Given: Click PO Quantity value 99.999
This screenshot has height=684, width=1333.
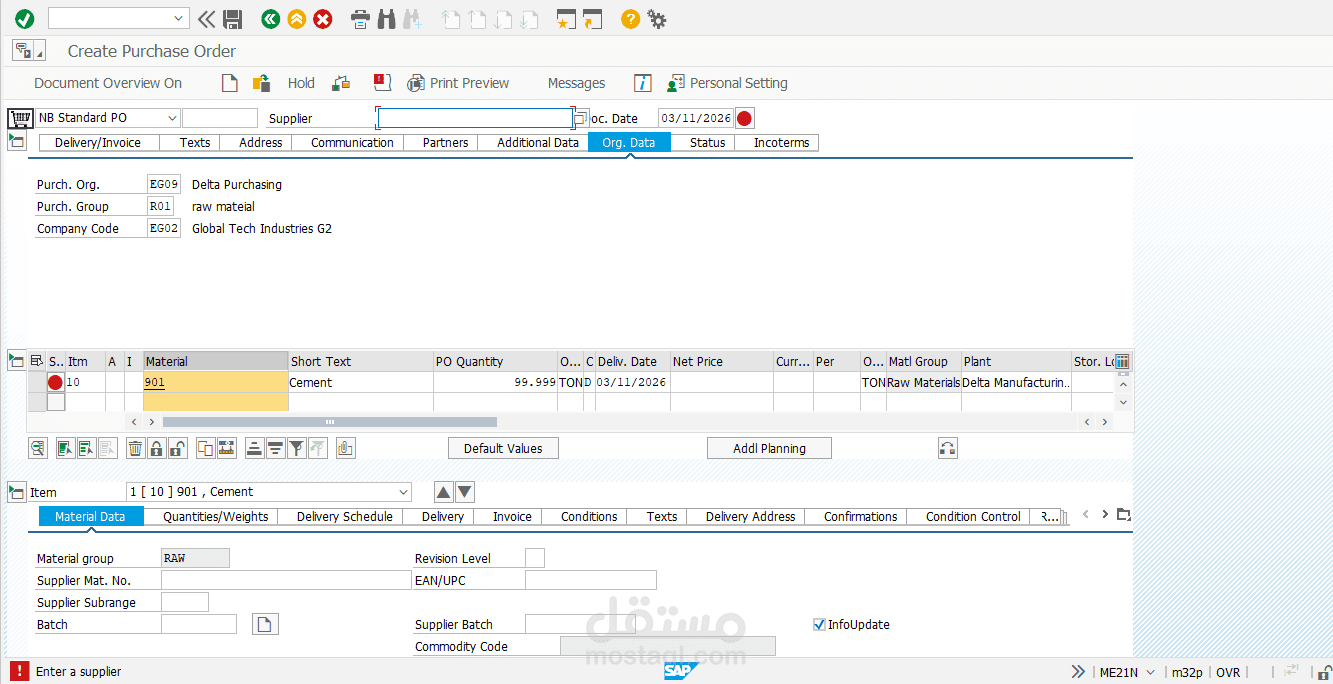Looking at the screenshot, I should (x=496, y=382).
